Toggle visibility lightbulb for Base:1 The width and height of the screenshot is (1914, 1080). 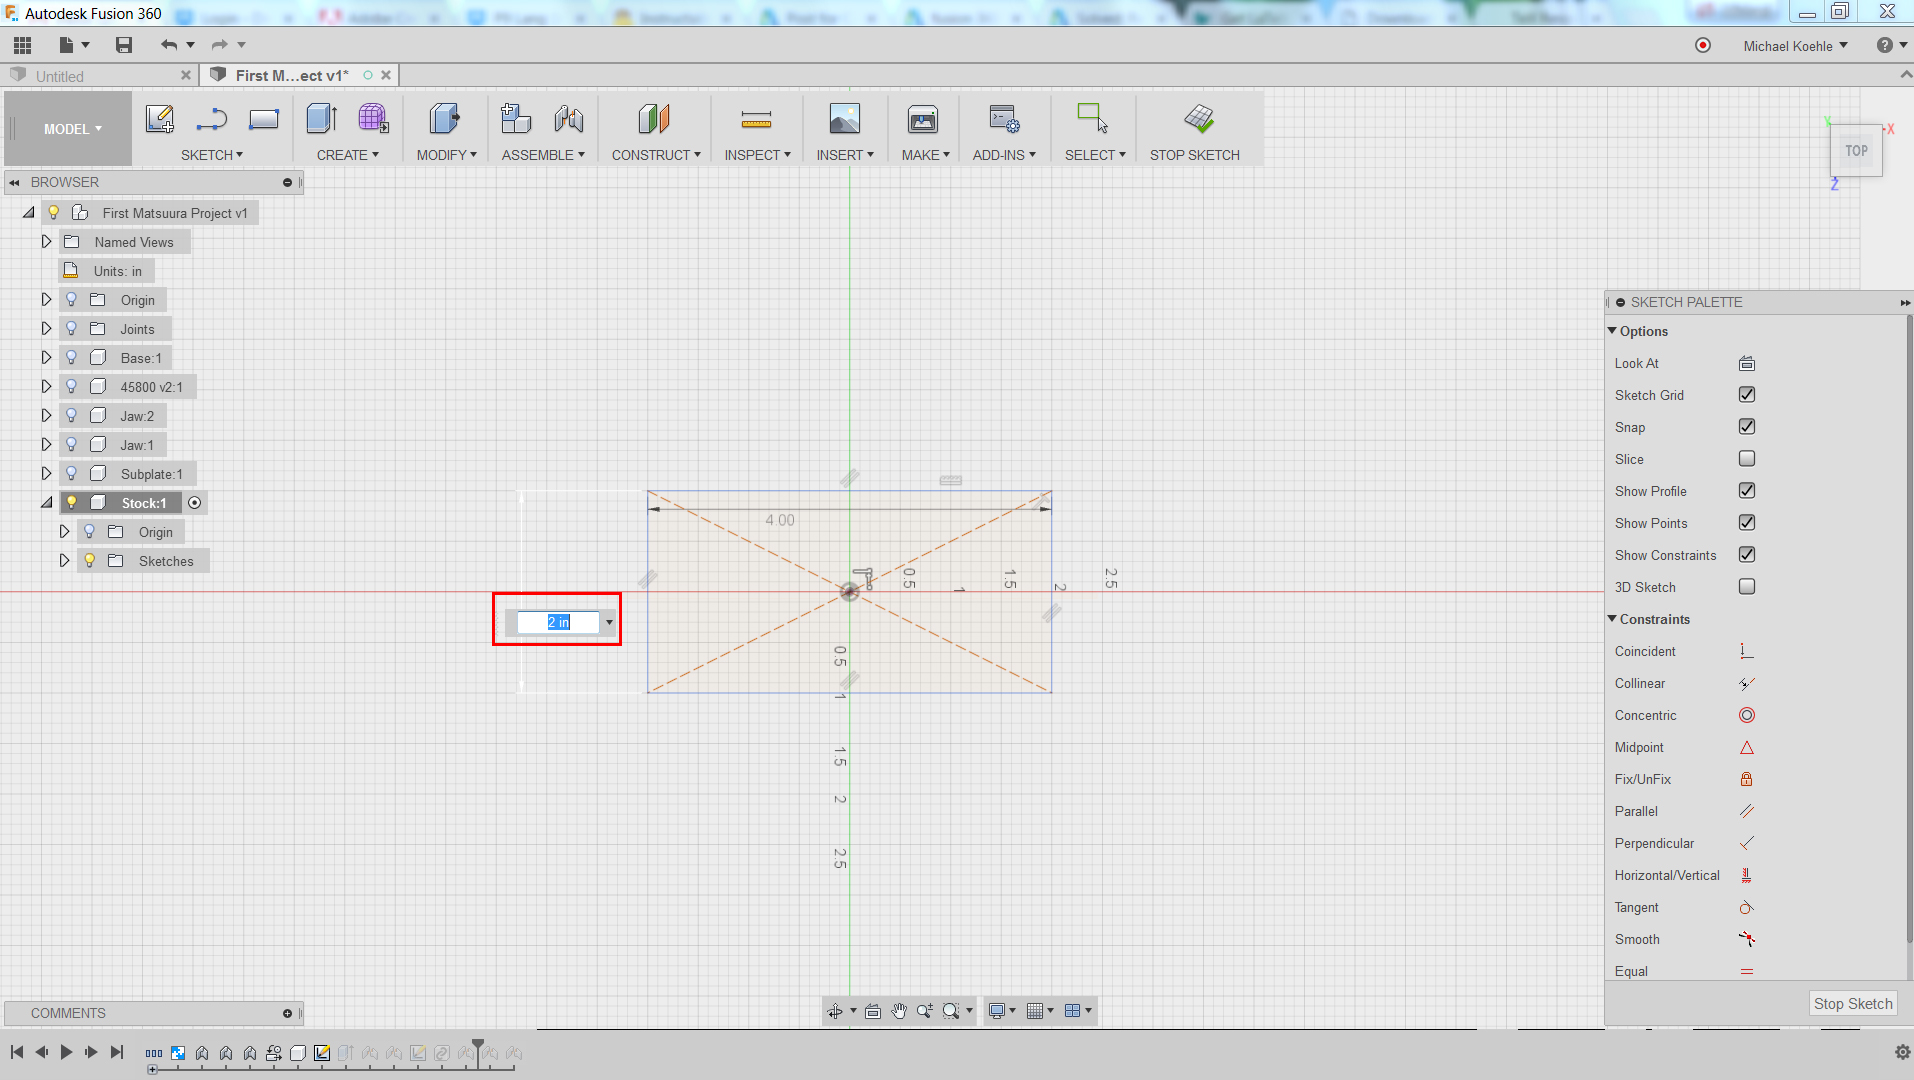(x=71, y=357)
